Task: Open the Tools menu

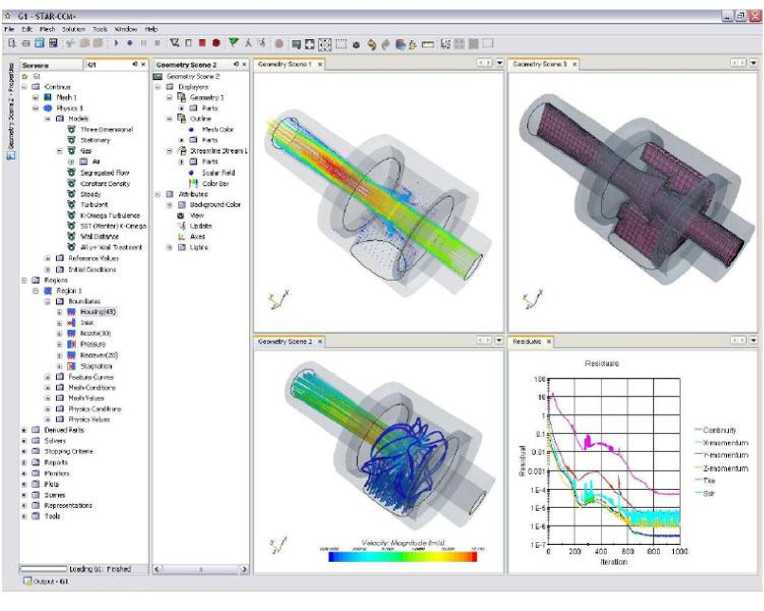Action: pos(100,29)
